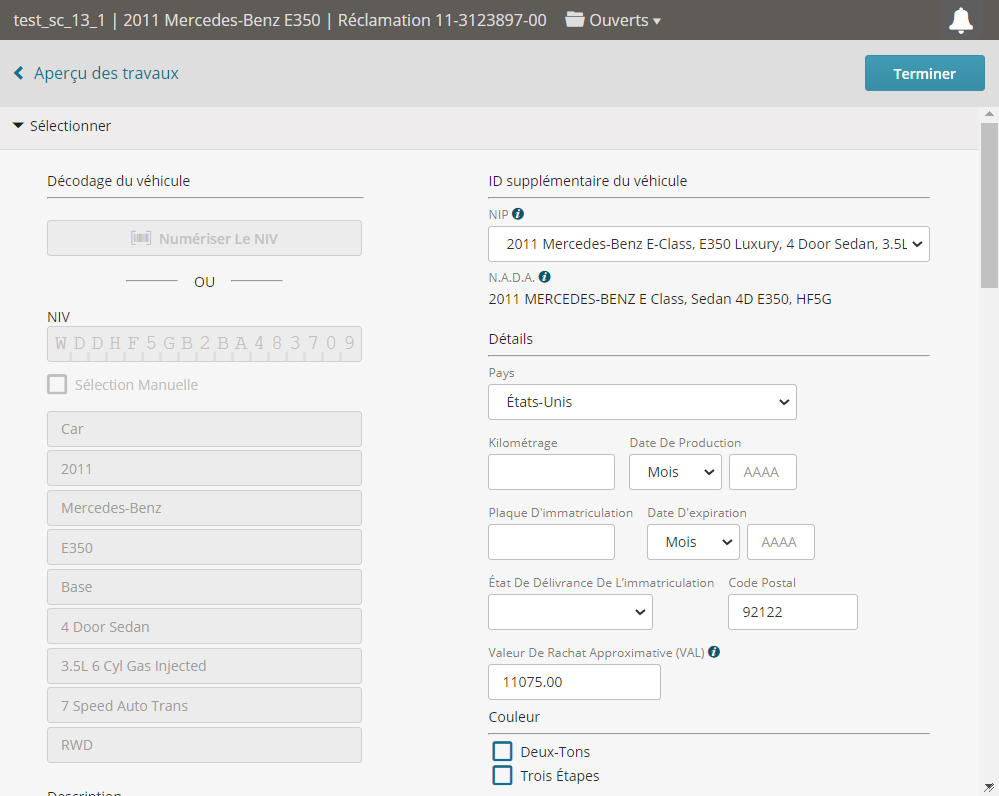Click the 4 Door Sedan body field
Viewport: 999px width, 796px height.
pos(205,626)
